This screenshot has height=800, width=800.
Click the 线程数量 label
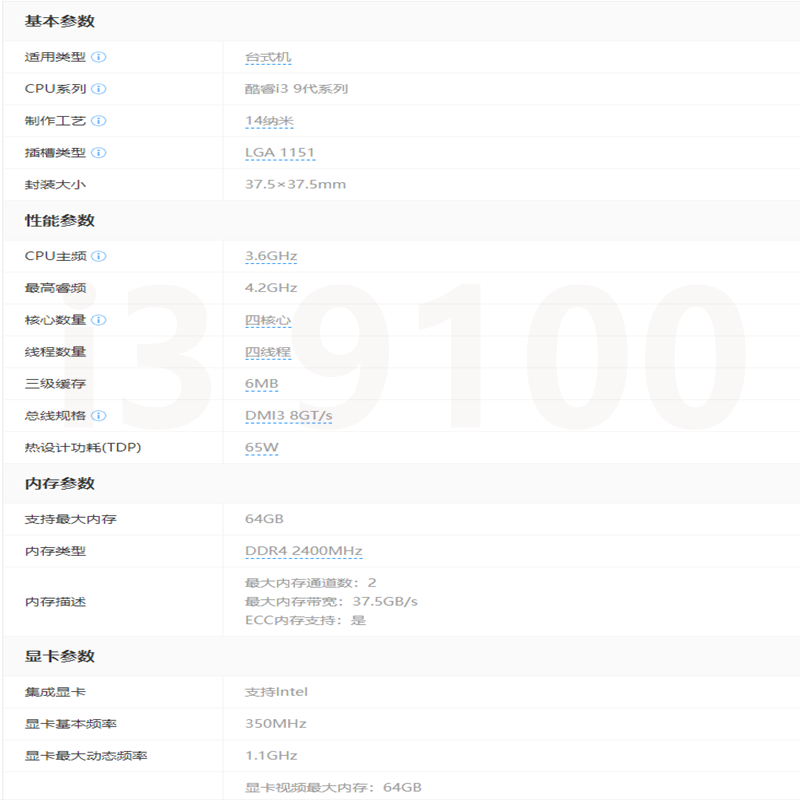[55, 352]
